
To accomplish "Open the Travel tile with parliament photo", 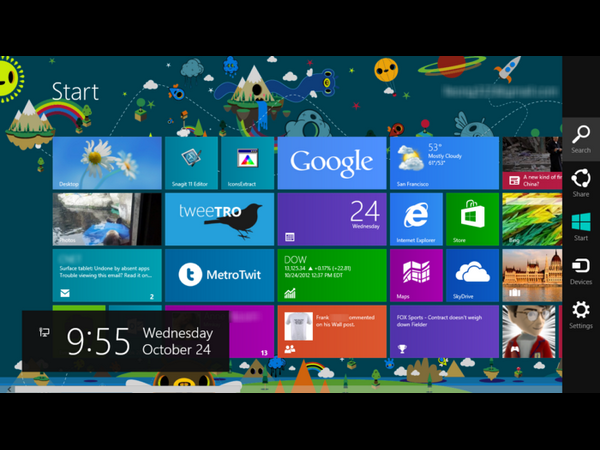I will [x=532, y=276].
